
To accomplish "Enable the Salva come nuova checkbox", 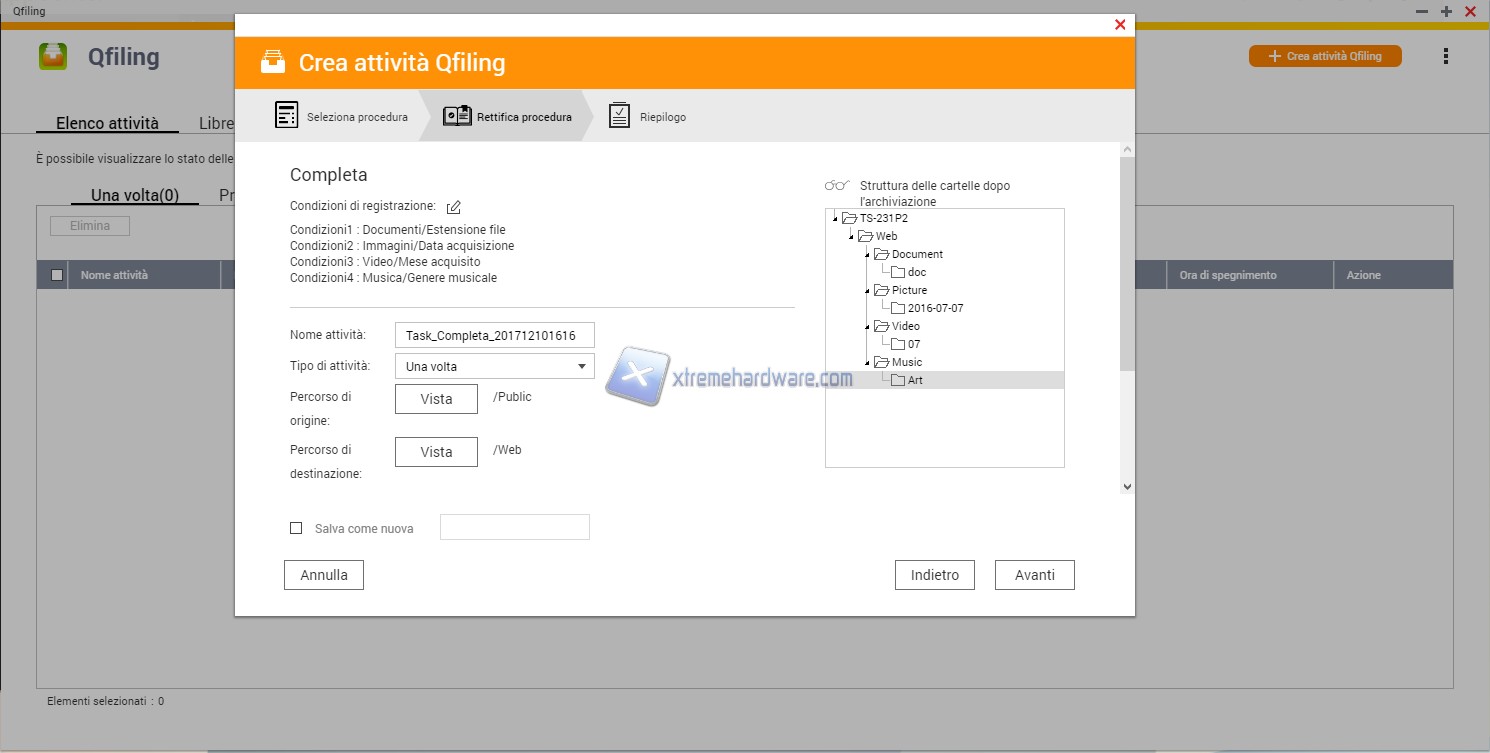I will click(x=296, y=528).
